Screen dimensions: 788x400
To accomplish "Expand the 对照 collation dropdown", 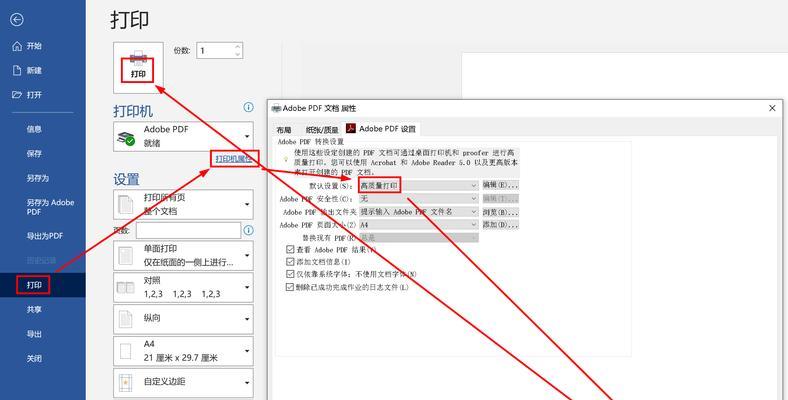I will [183, 287].
